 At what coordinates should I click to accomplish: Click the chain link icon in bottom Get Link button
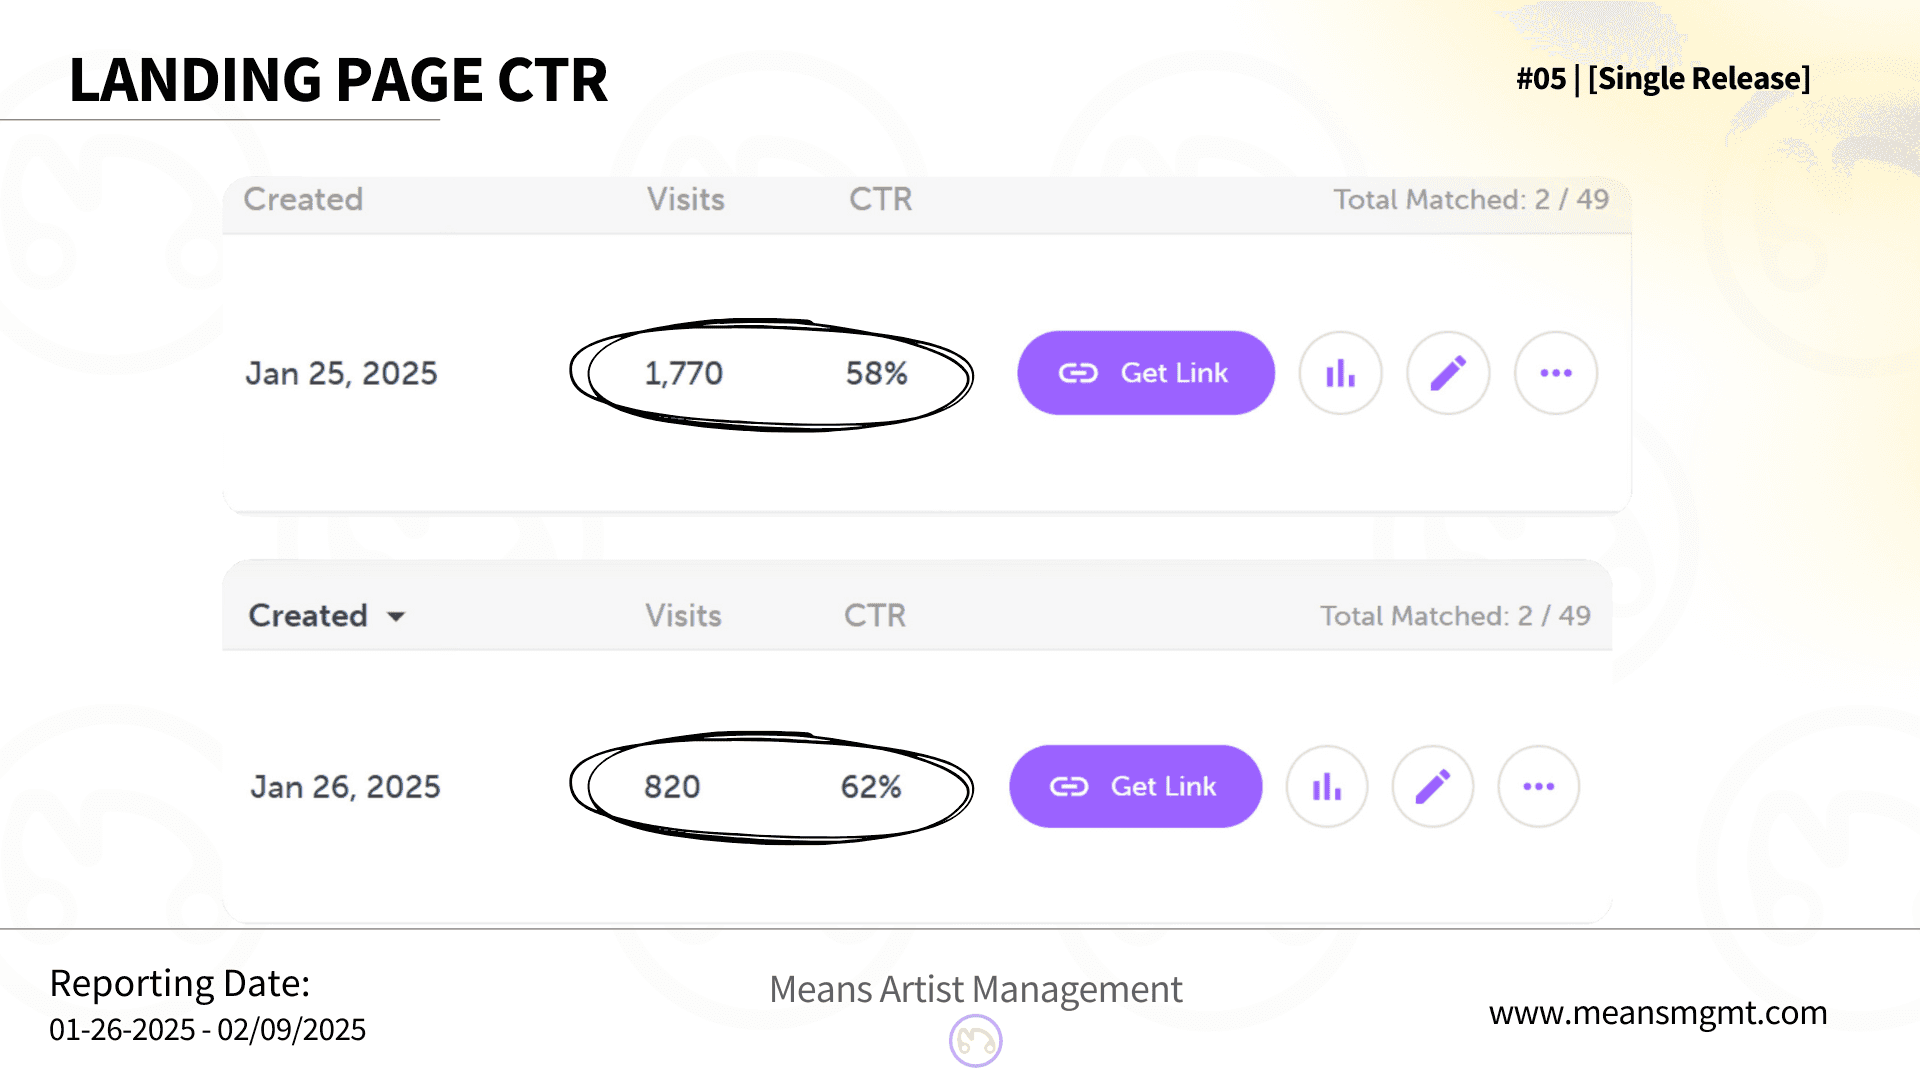pos(1069,787)
